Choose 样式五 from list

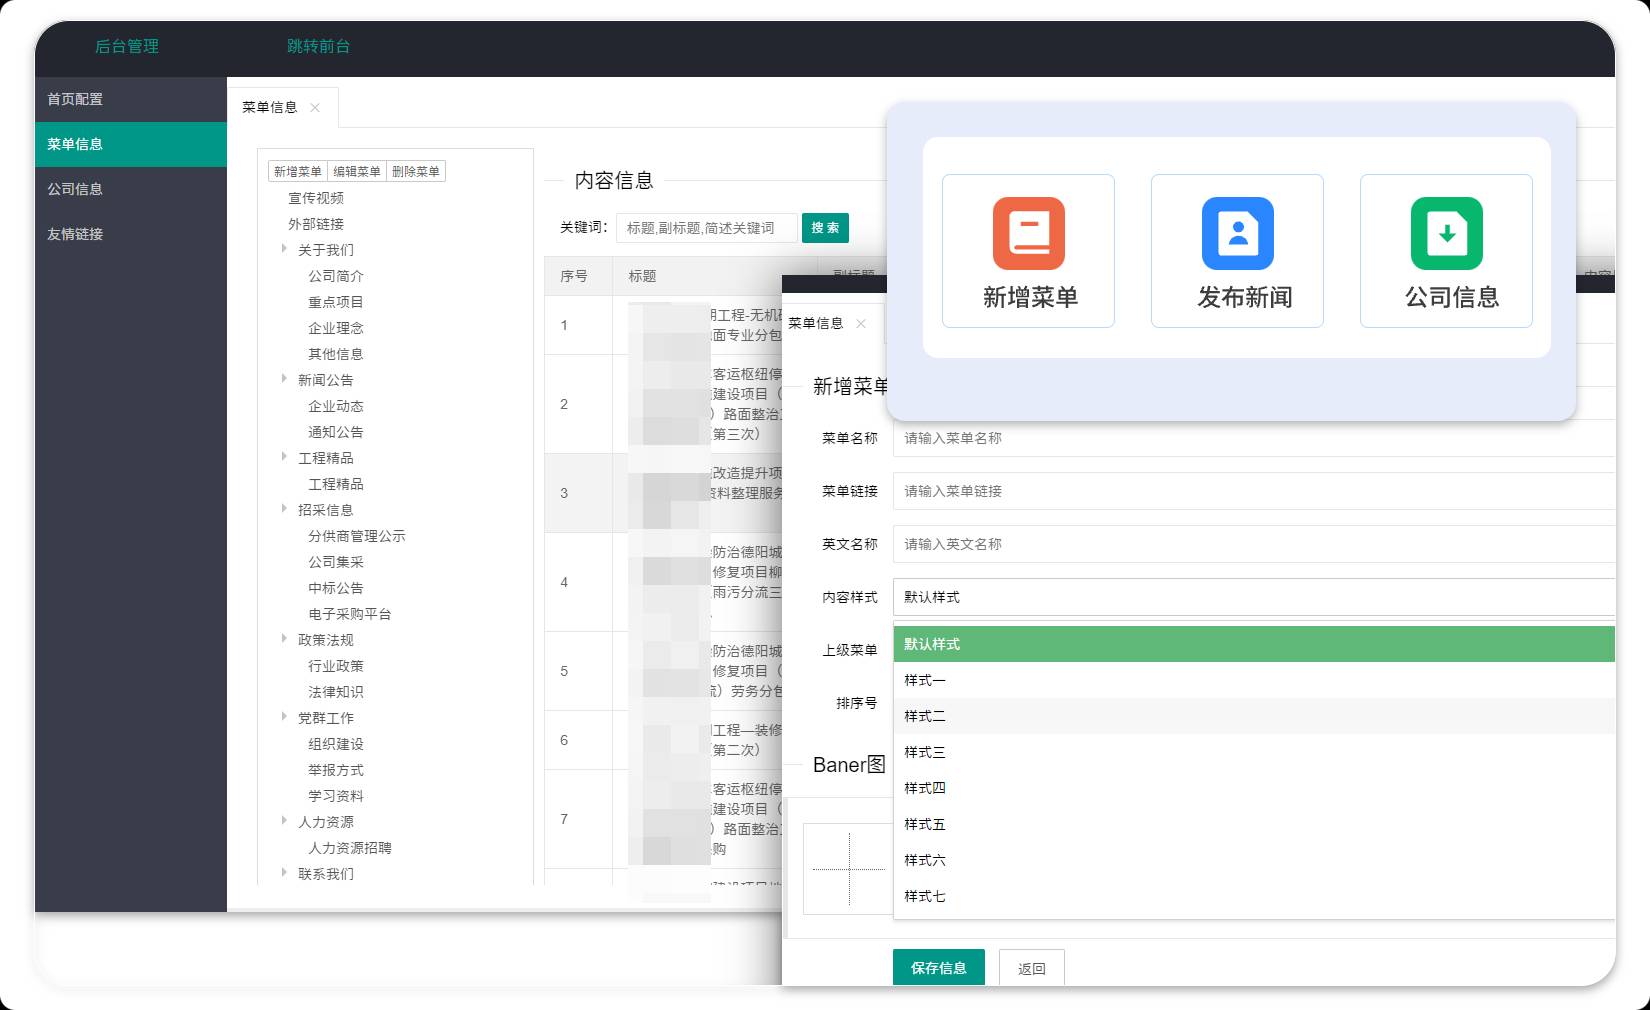[x=1254, y=824]
